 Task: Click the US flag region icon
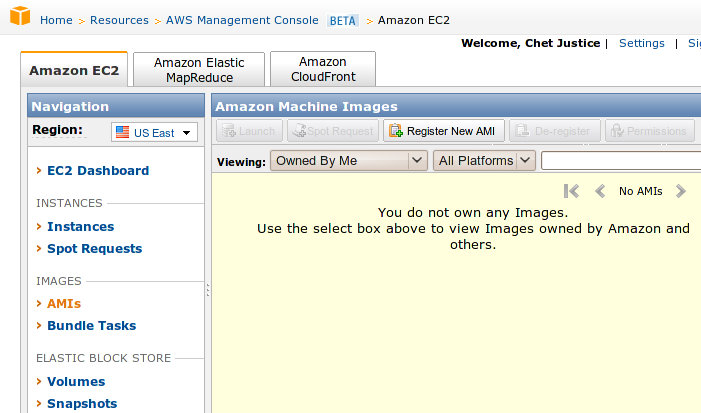[122, 132]
